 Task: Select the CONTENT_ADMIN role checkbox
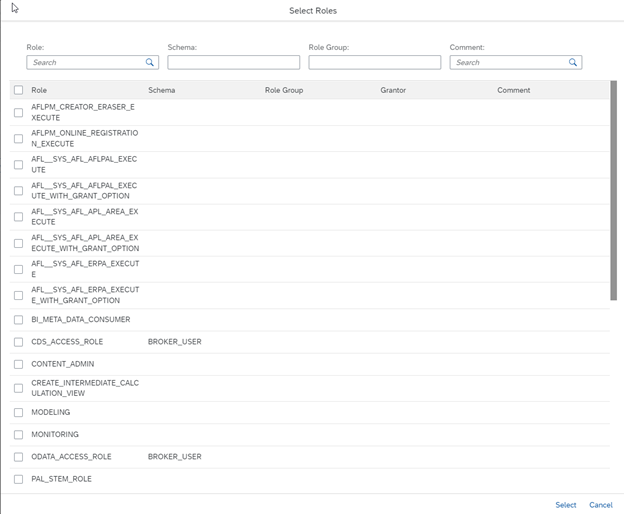[x=18, y=364]
